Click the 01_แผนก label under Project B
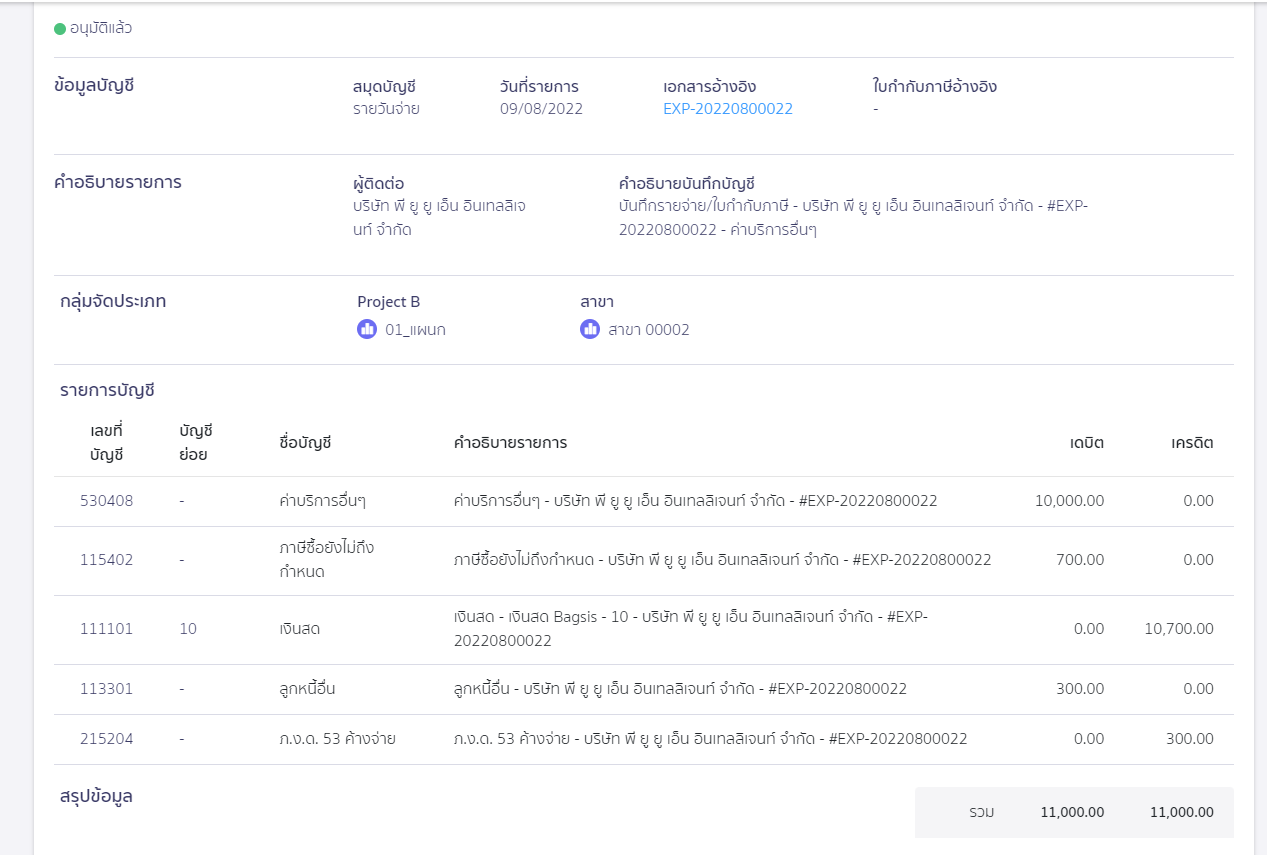This screenshot has width=1267, height=855. pos(415,330)
